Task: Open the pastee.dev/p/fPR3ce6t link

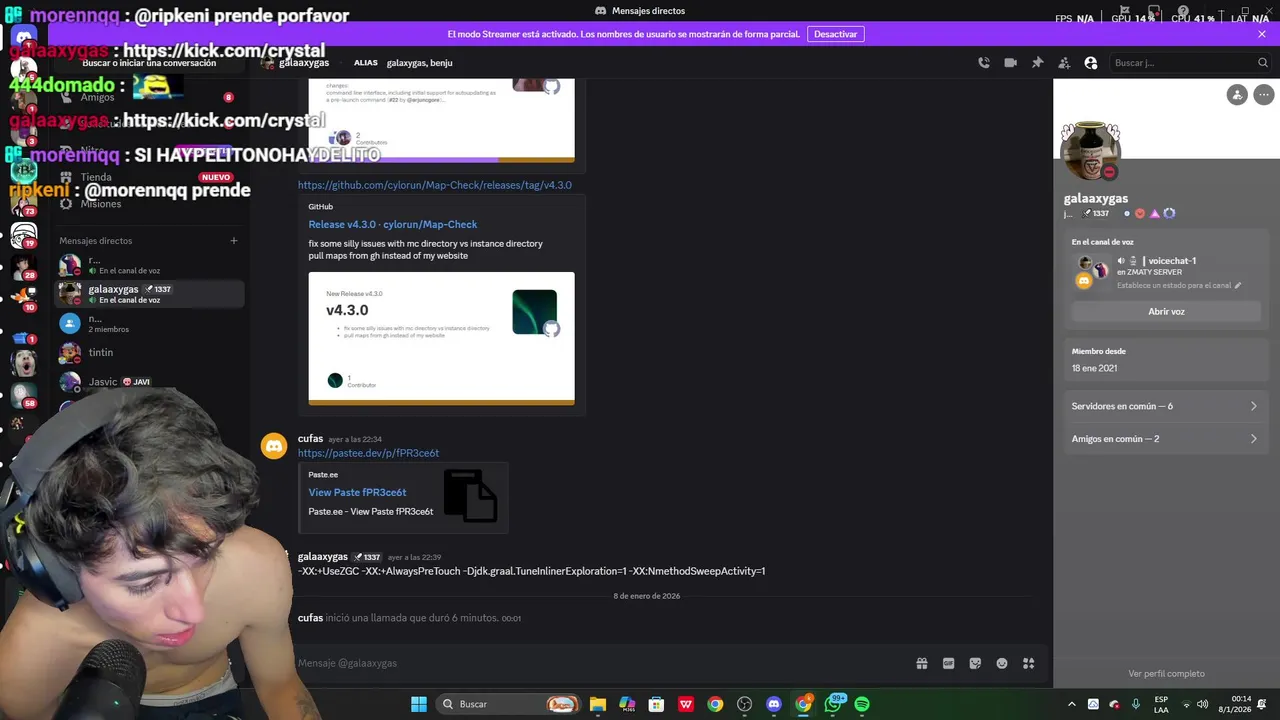Action: (368, 453)
